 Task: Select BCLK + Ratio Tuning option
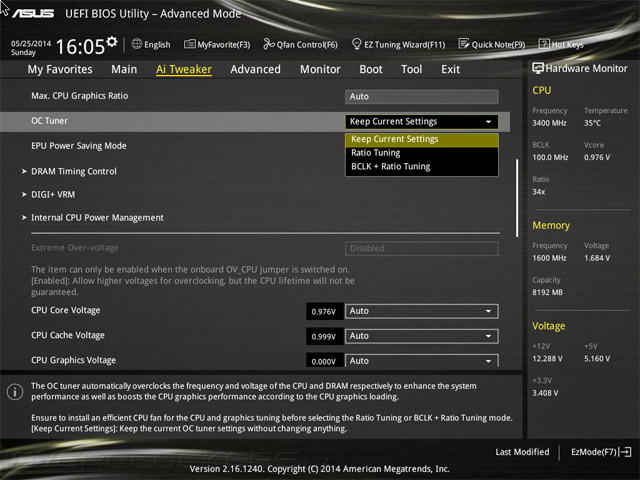pyautogui.click(x=422, y=167)
